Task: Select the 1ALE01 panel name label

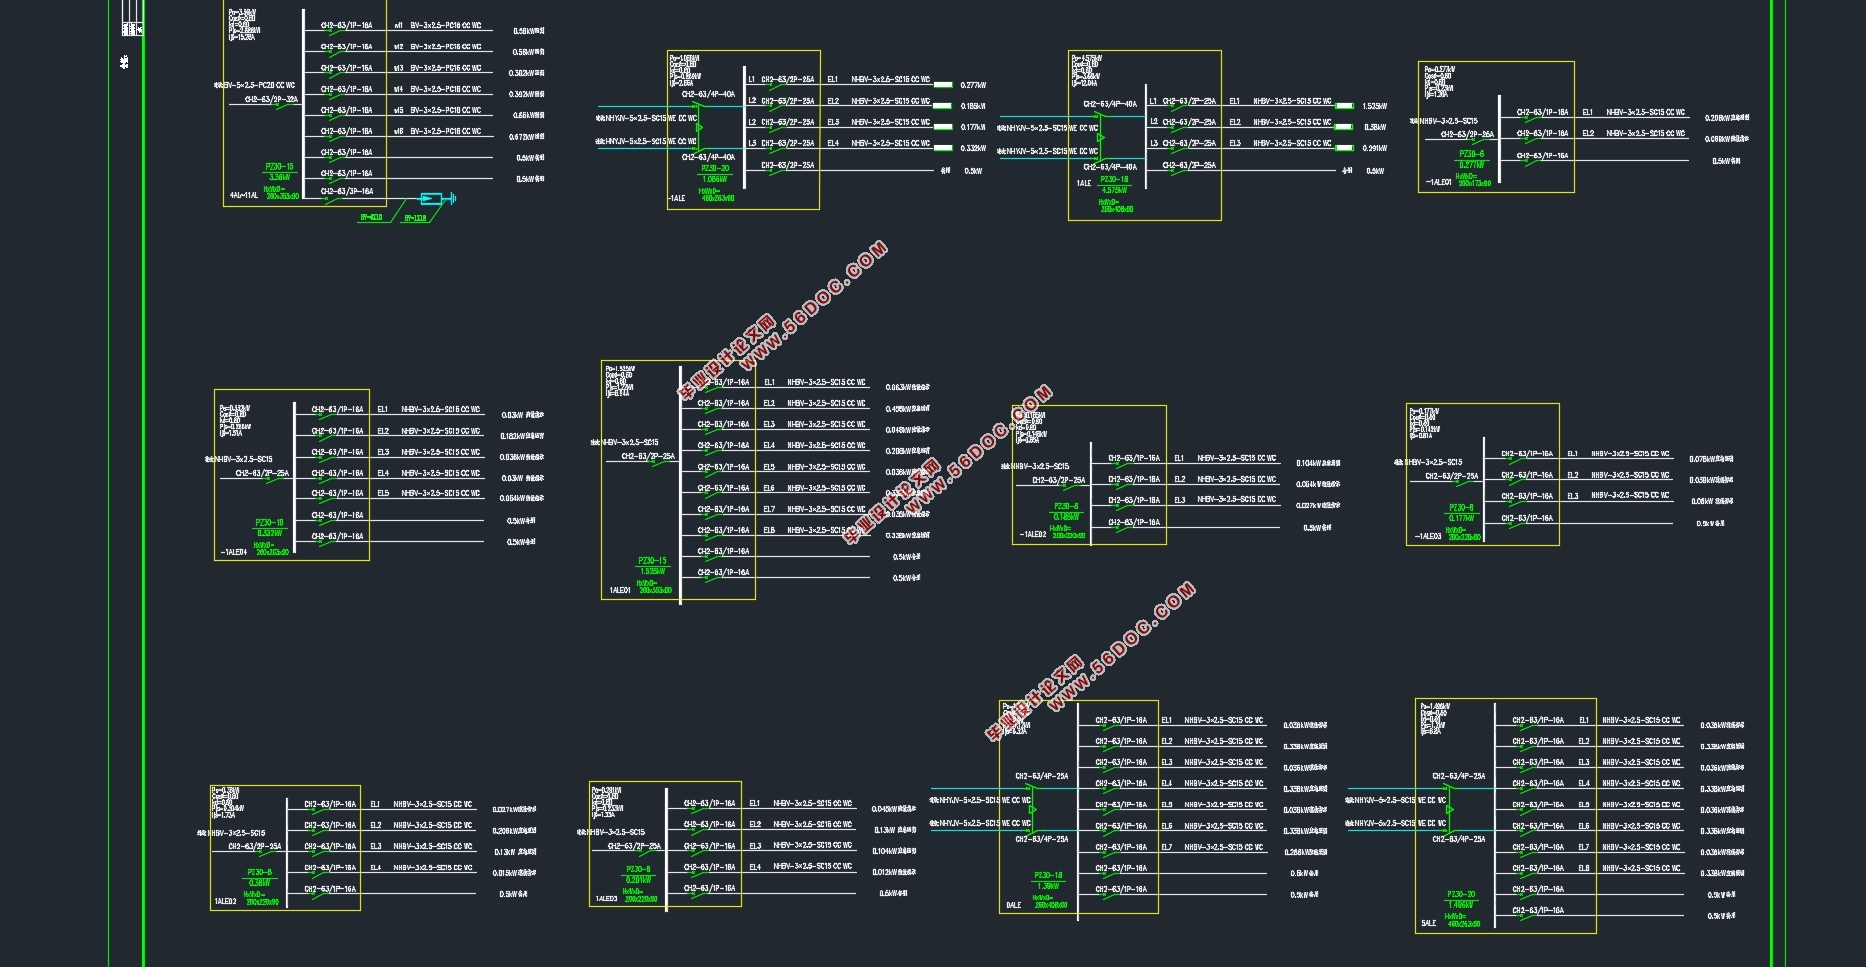Action: [x=620, y=591]
